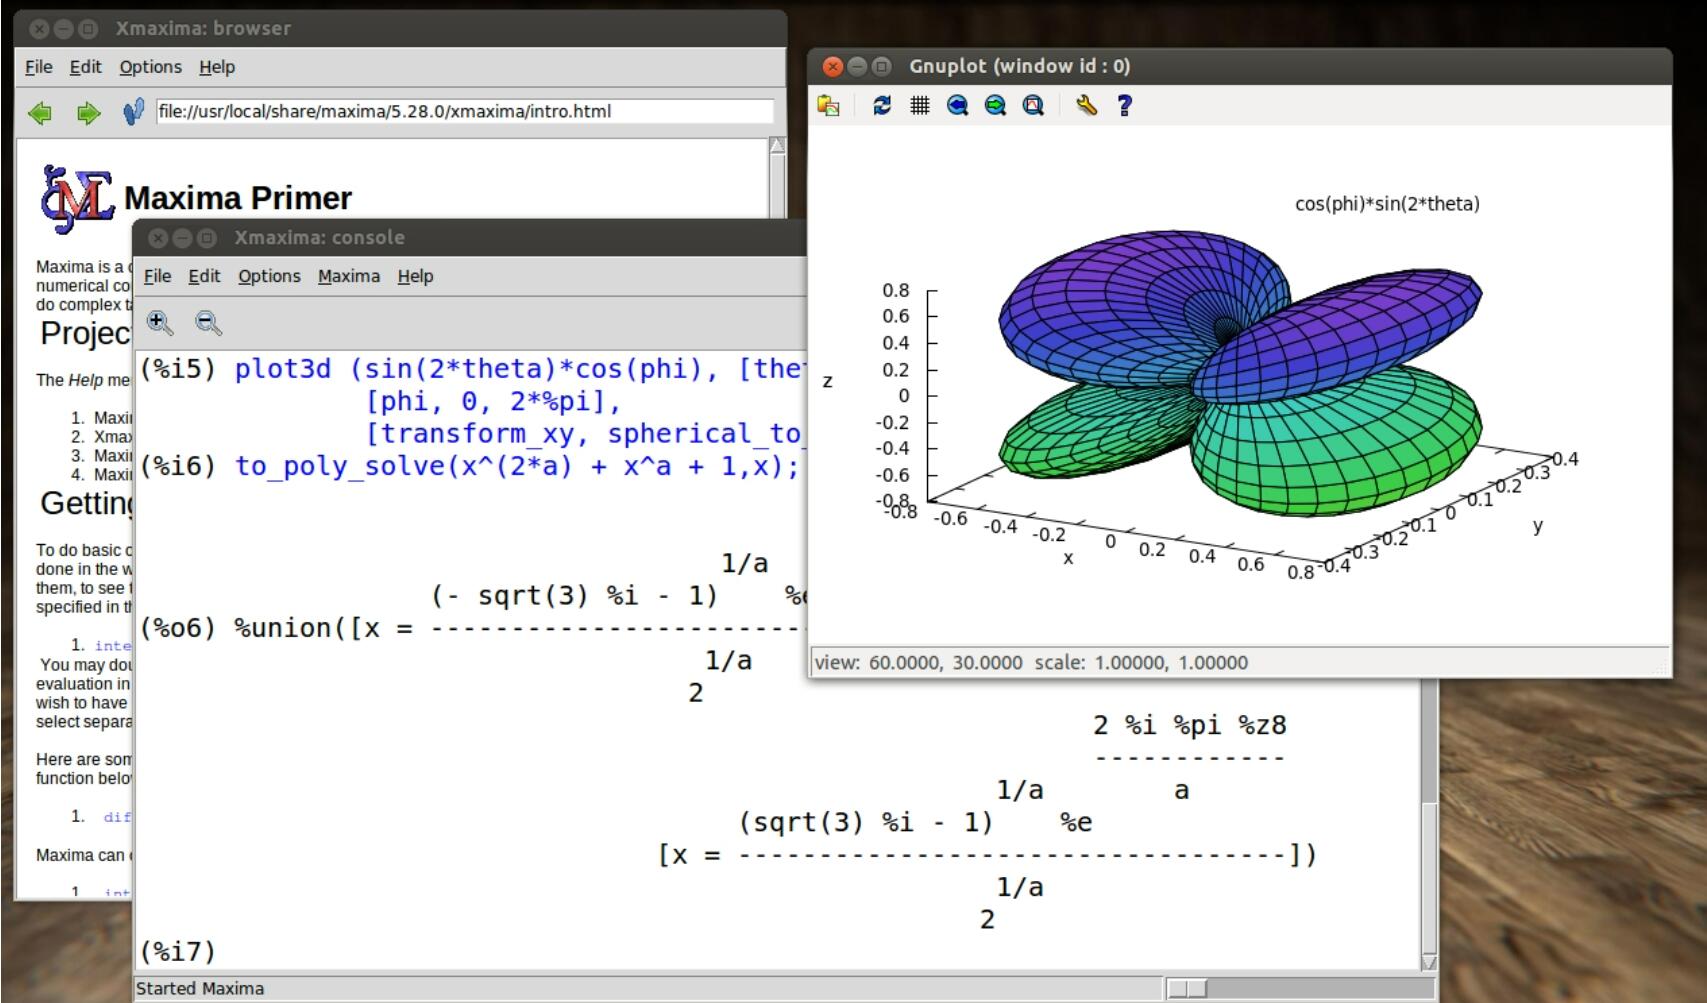Click the Gnuplot view status text
Image resolution: width=1707 pixels, height=1003 pixels.
click(1031, 662)
